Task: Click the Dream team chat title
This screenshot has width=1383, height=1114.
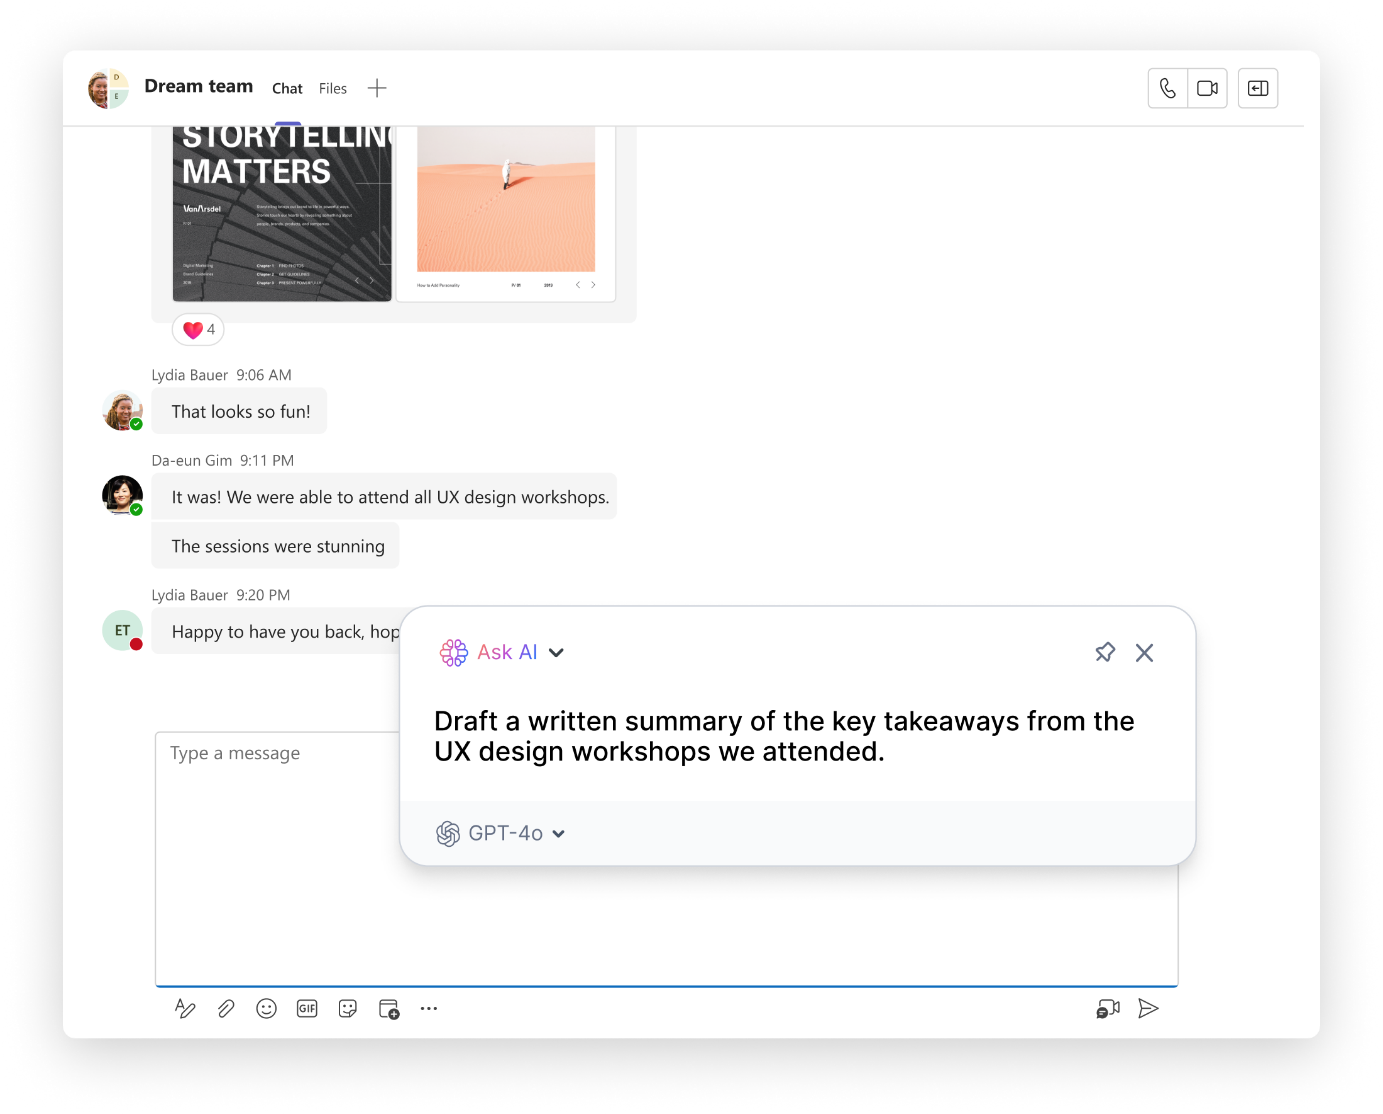Action: pyautogui.click(x=199, y=86)
